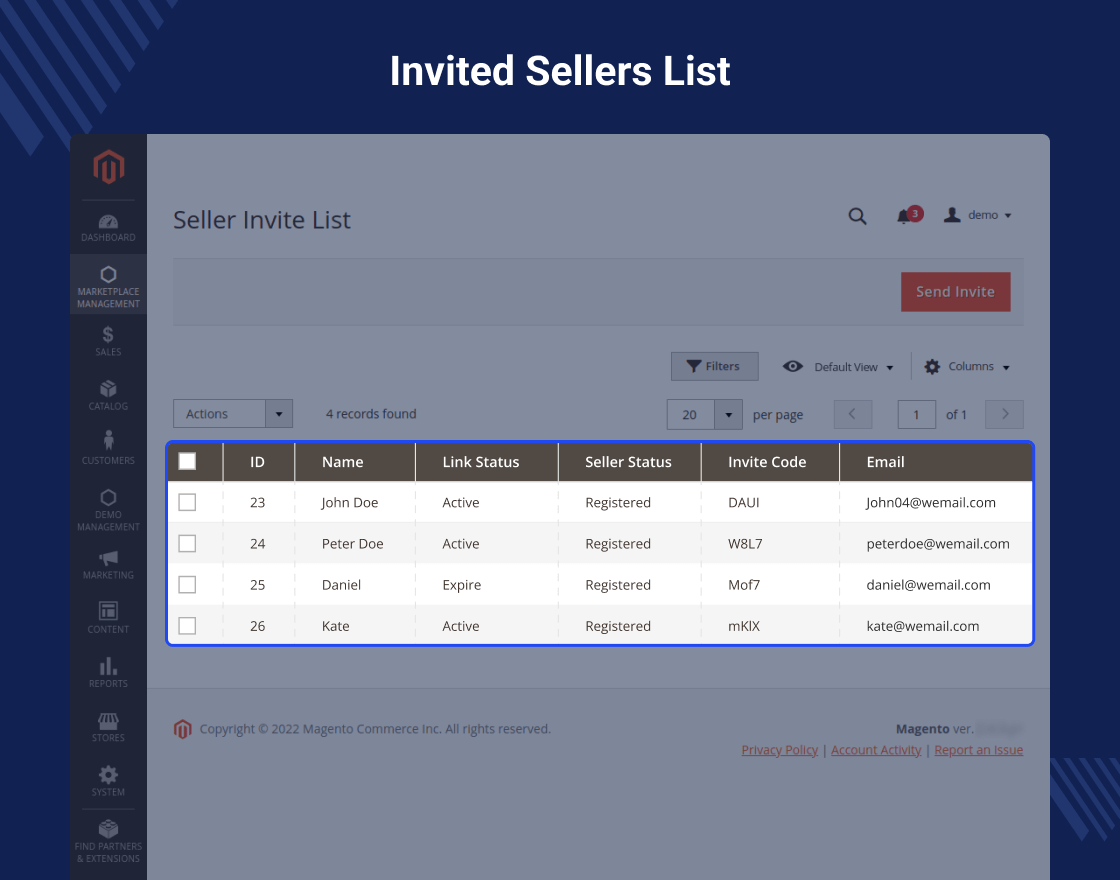Click the invite code mKlX
The image size is (1120, 880).
(744, 626)
